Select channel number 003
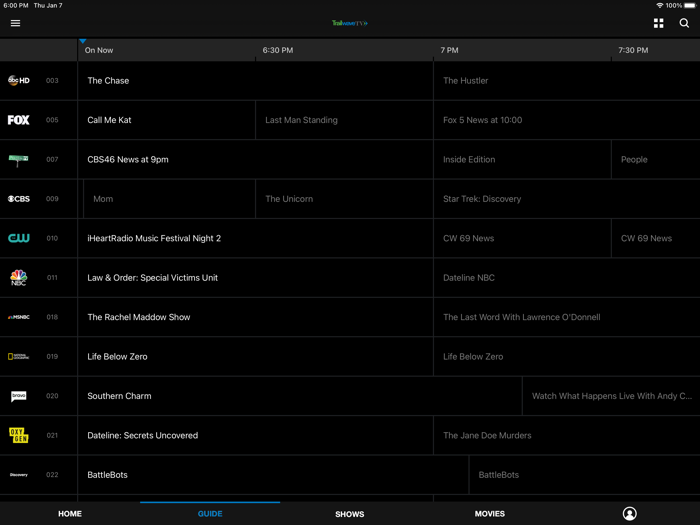 tap(52, 80)
